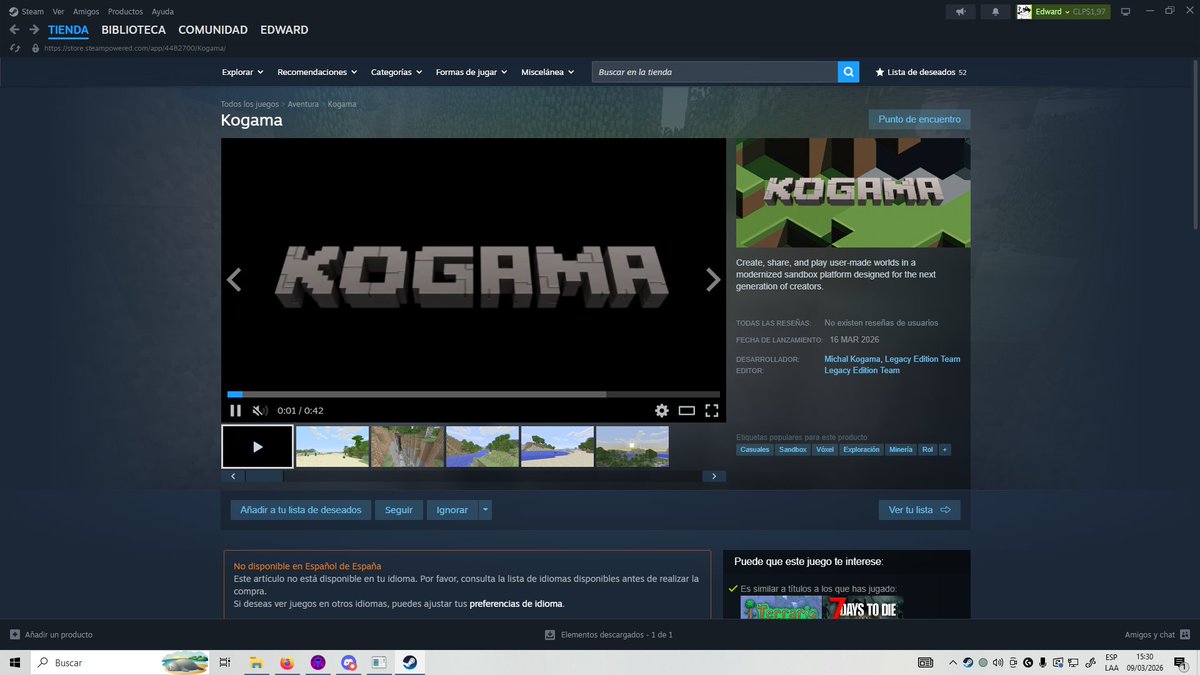Open Edward account dropdown
This screenshot has height=675, width=1200.
tap(1063, 12)
